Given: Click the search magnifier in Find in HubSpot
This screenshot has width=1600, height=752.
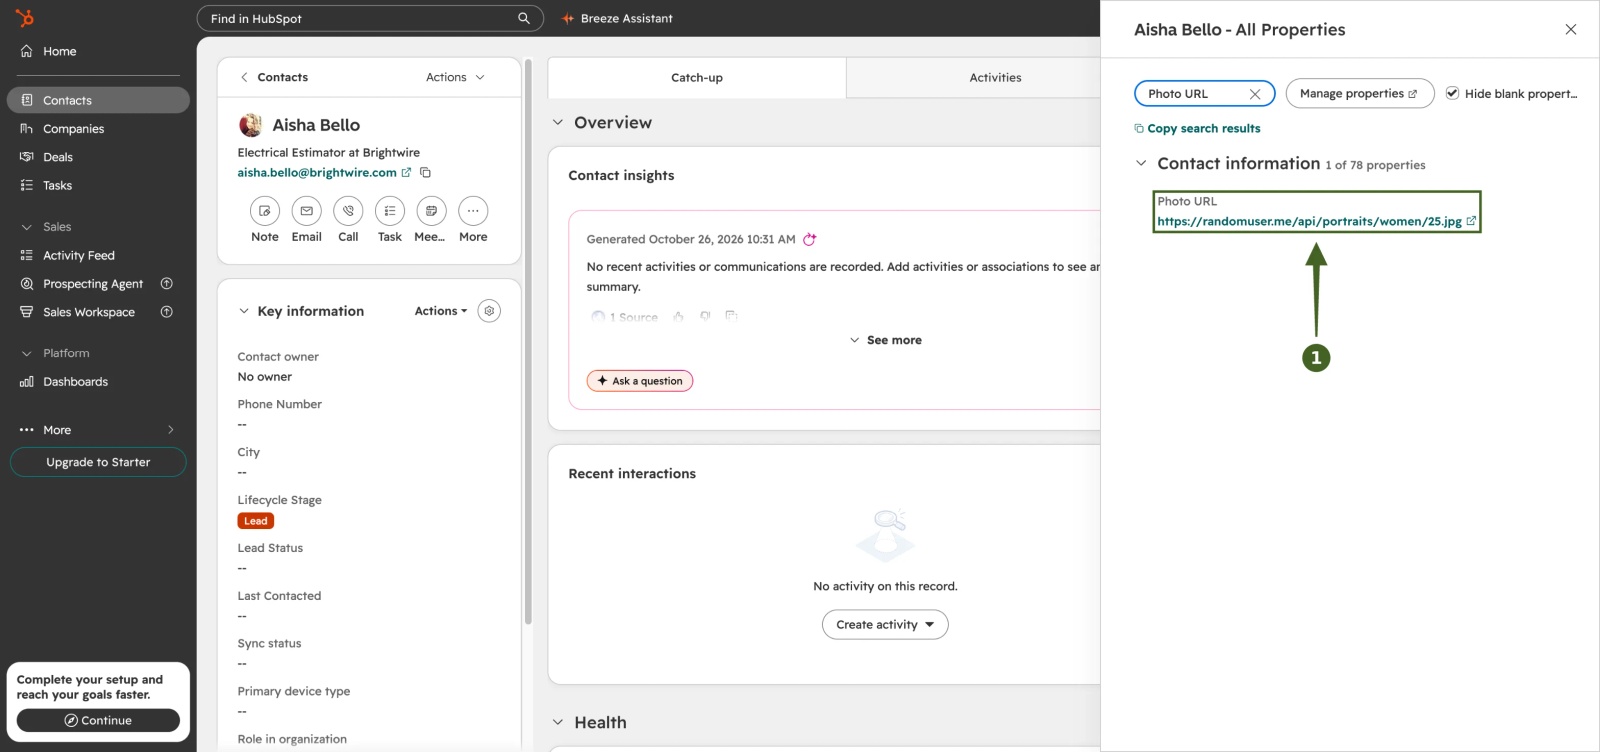Looking at the screenshot, I should click(x=524, y=18).
